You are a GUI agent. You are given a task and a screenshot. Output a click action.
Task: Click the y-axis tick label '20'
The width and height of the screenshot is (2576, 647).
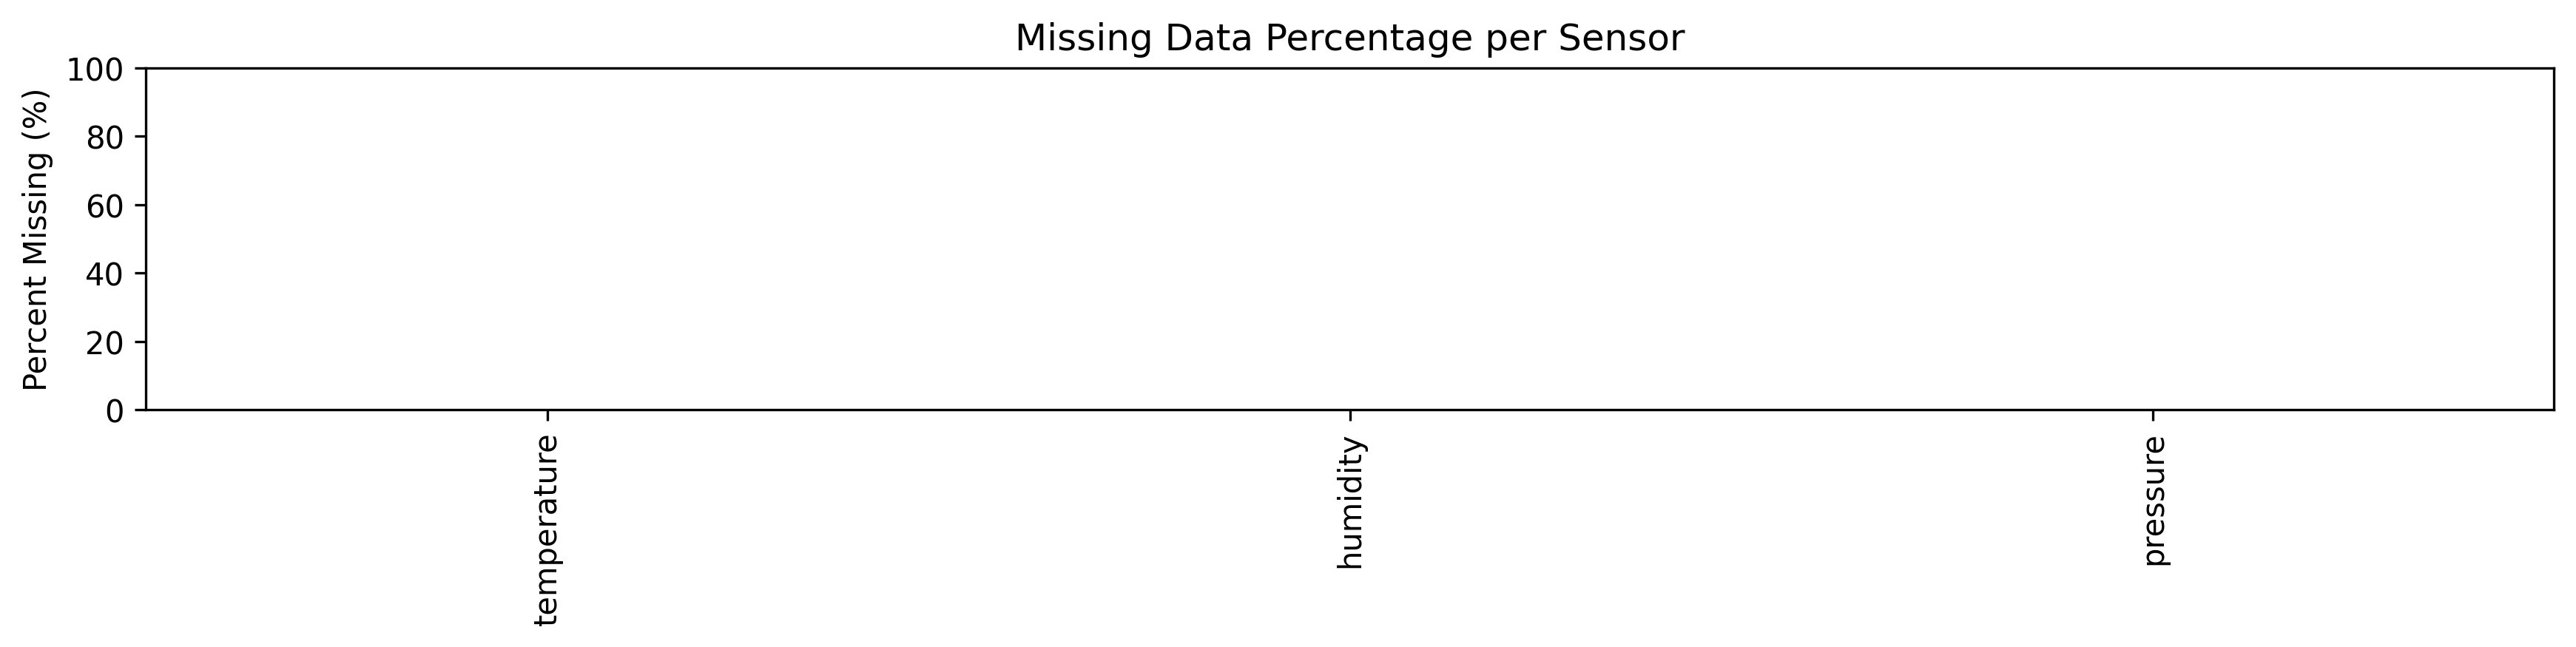click(x=104, y=343)
